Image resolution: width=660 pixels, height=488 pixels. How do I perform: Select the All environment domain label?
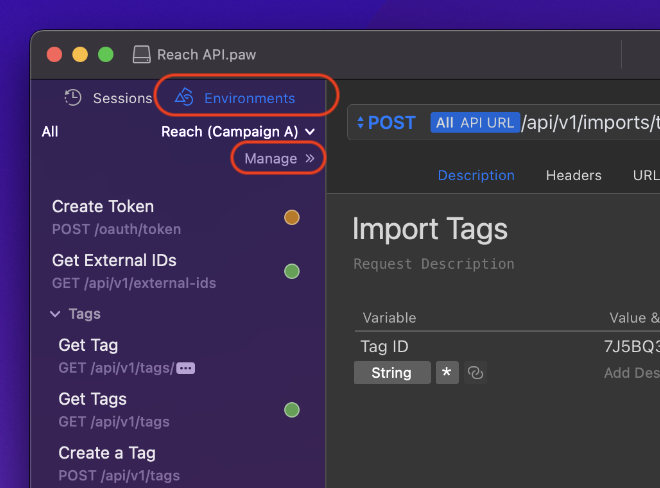[x=50, y=132]
